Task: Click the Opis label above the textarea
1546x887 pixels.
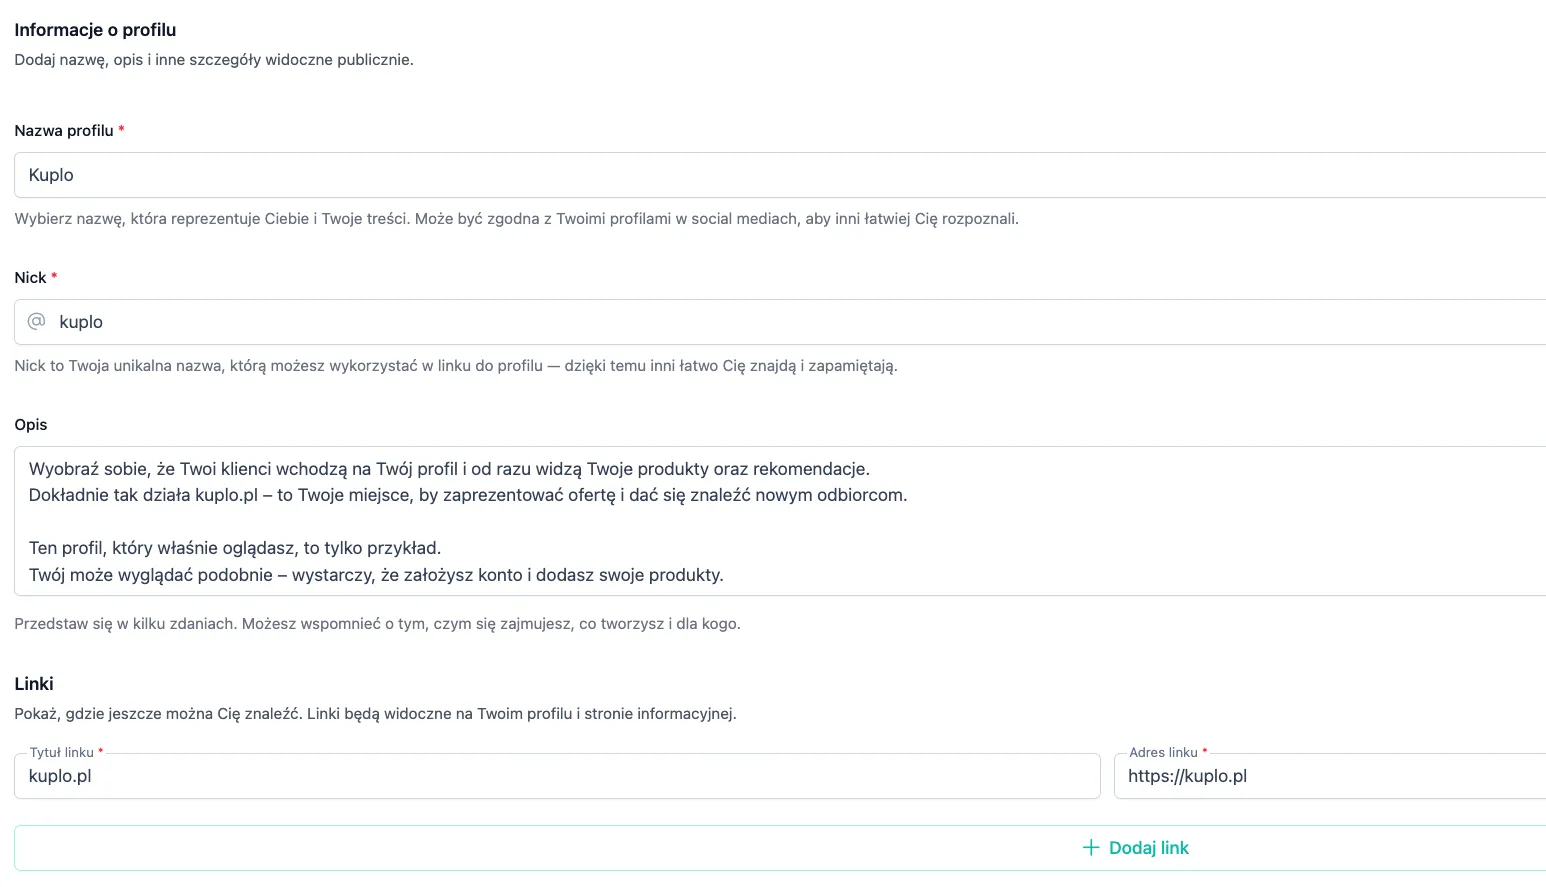Action: [31, 425]
